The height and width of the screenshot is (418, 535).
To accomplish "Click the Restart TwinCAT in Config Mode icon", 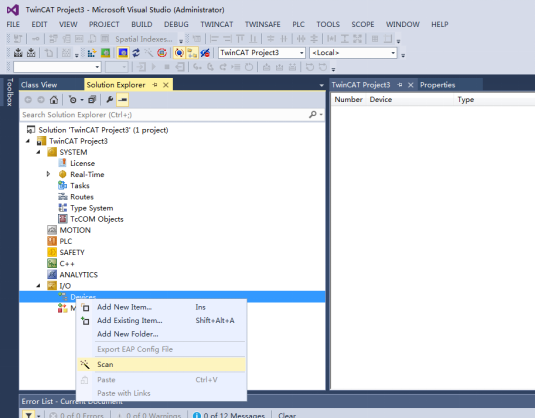I will (x=123, y=53).
